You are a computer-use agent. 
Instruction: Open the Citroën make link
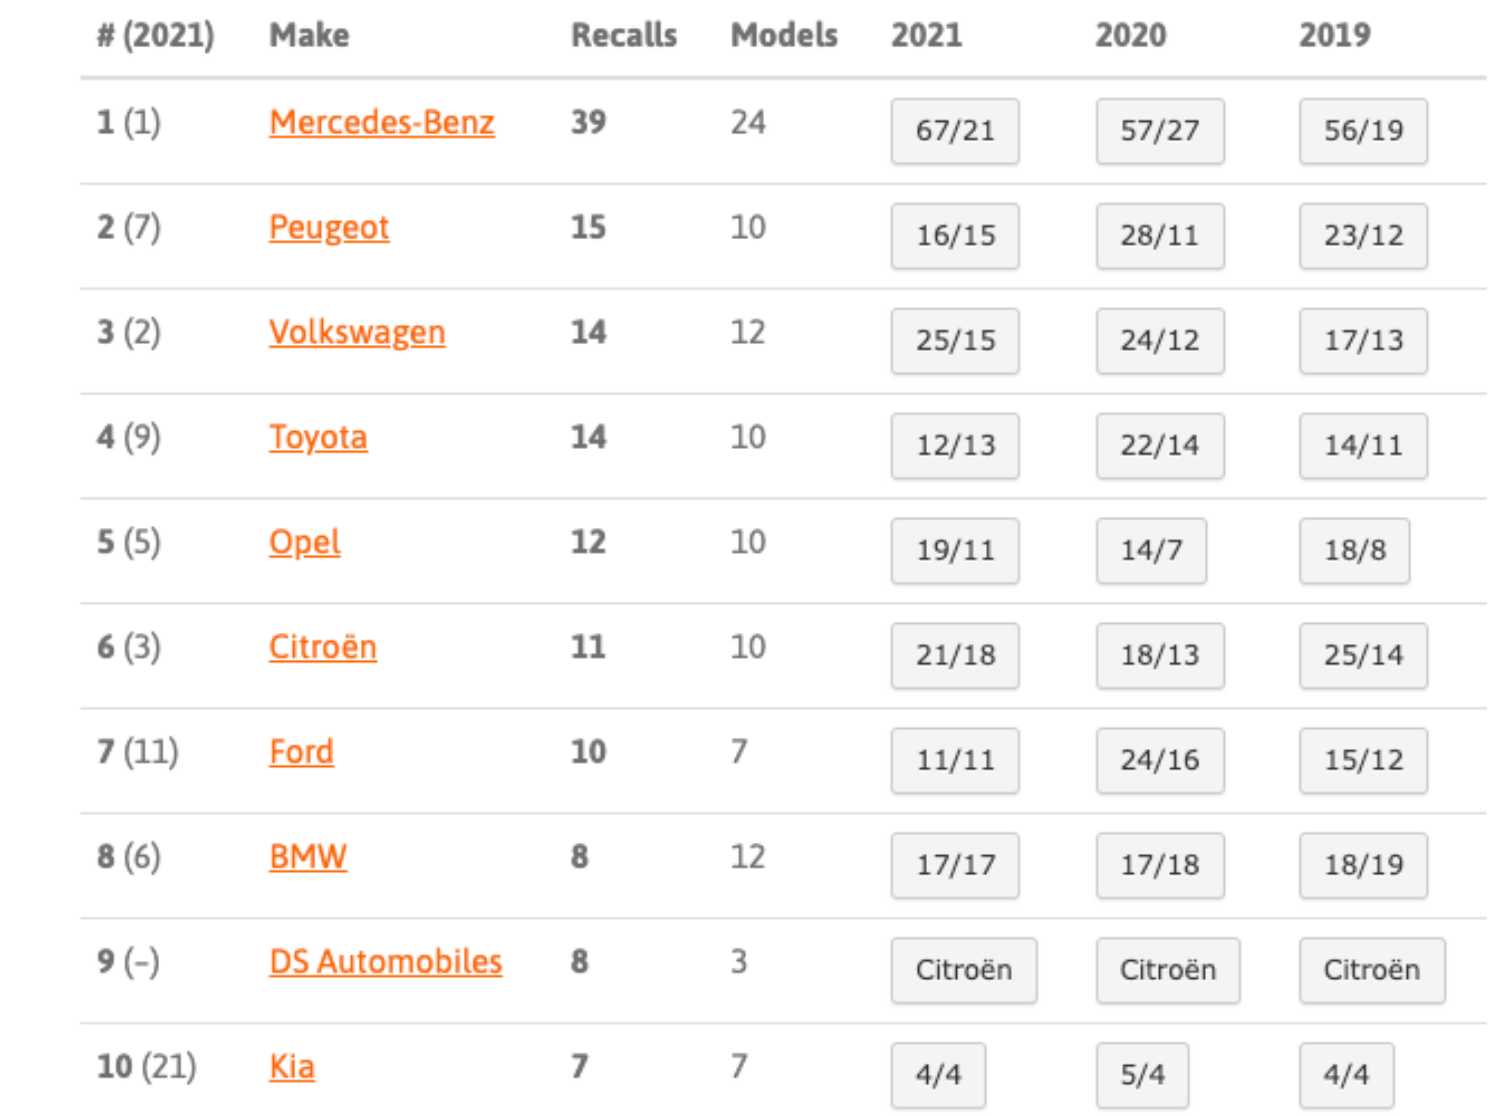tap(322, 648)
